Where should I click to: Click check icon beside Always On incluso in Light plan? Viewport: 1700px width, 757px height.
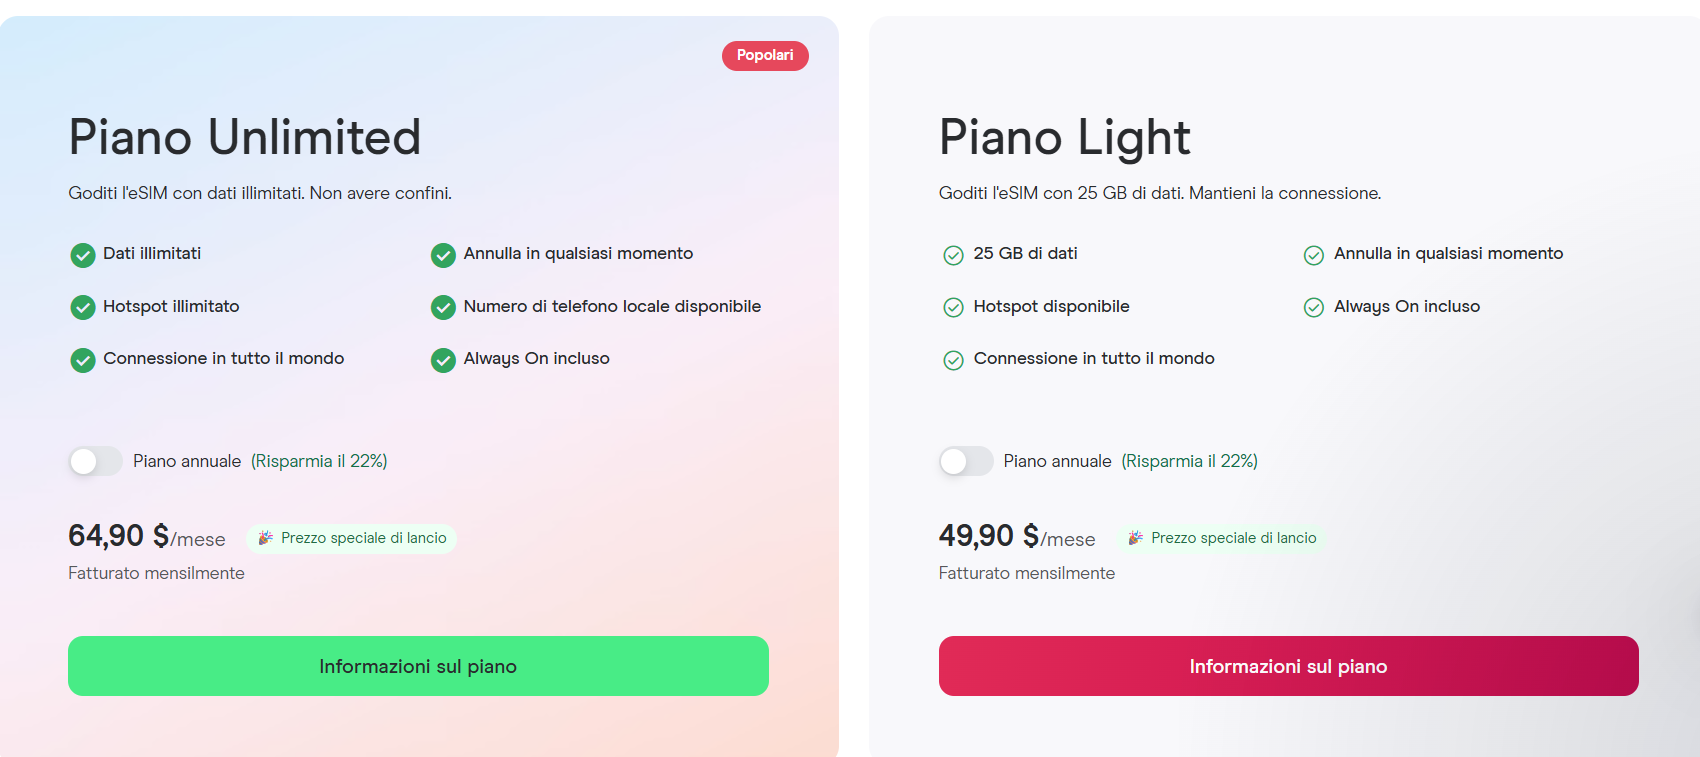(1314, 307)
